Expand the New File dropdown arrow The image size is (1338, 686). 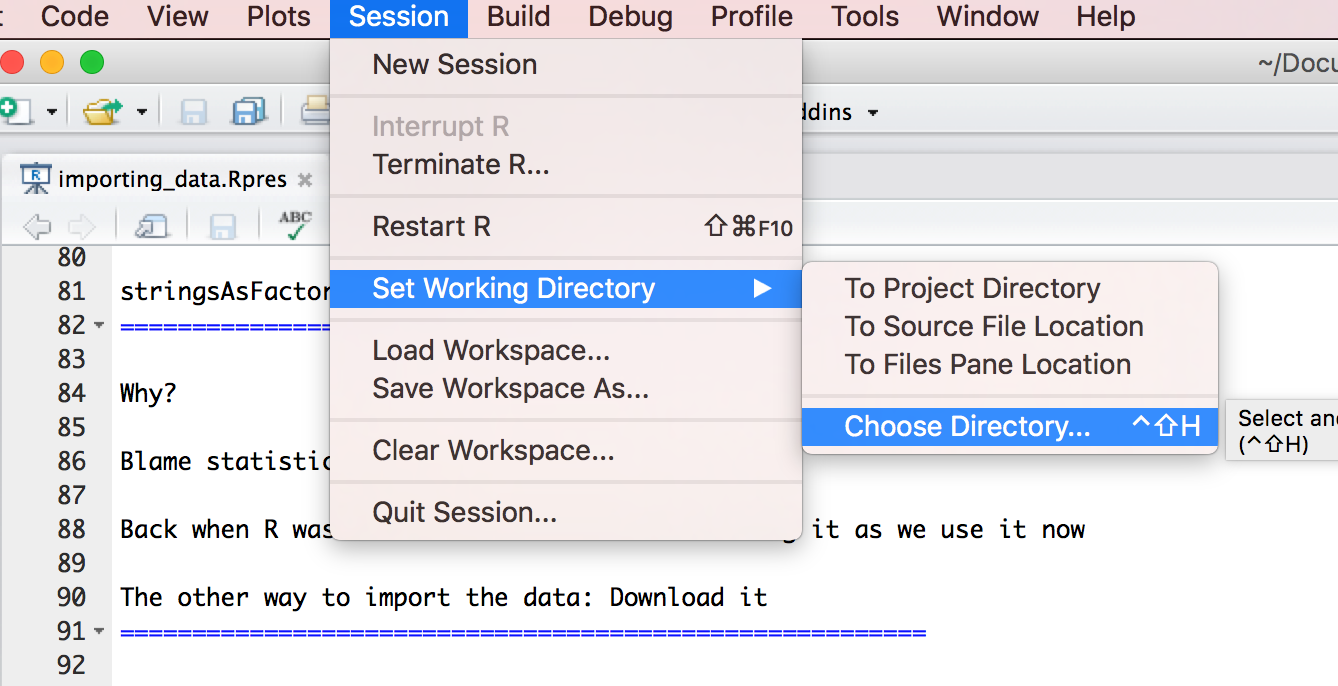pyautogui.click(x=51, y=112)
